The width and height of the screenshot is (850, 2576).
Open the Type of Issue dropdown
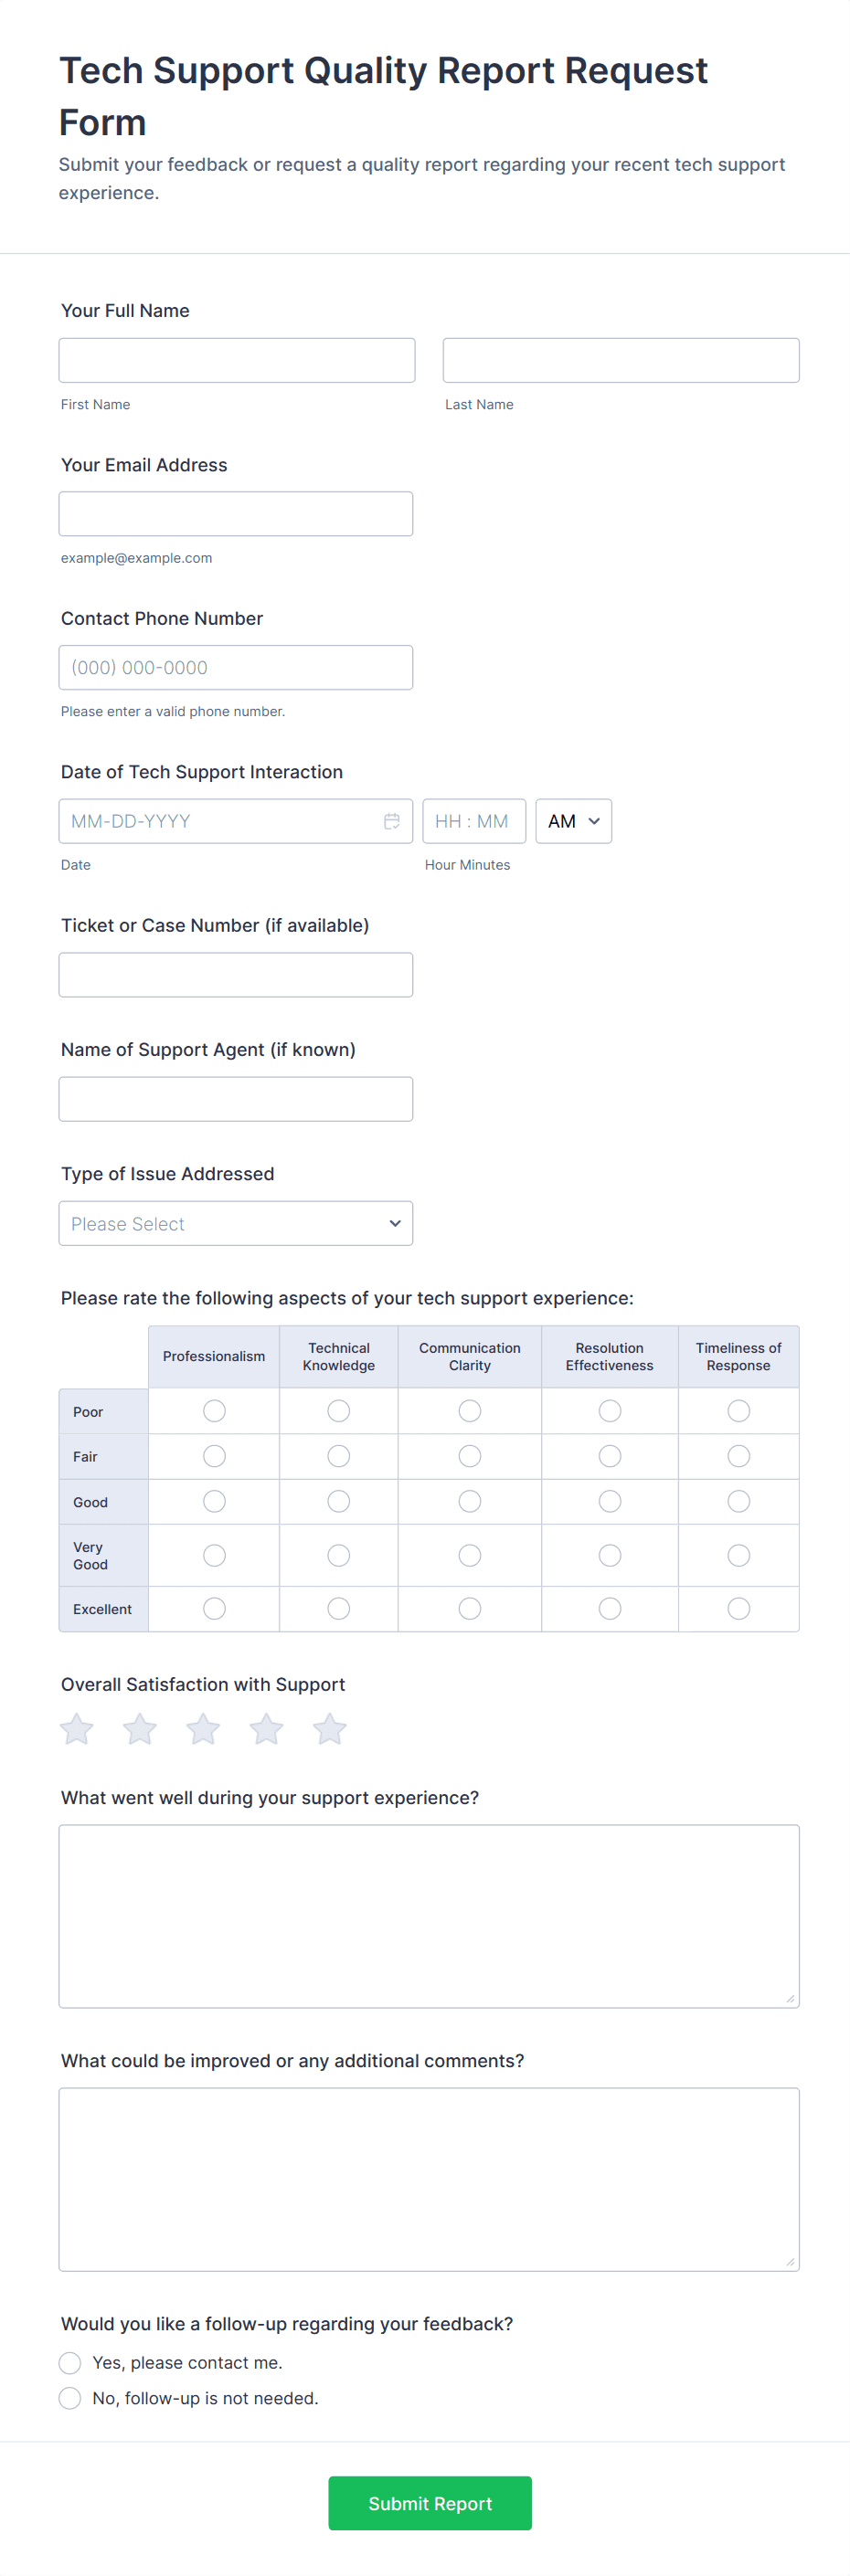(236, 1223)
